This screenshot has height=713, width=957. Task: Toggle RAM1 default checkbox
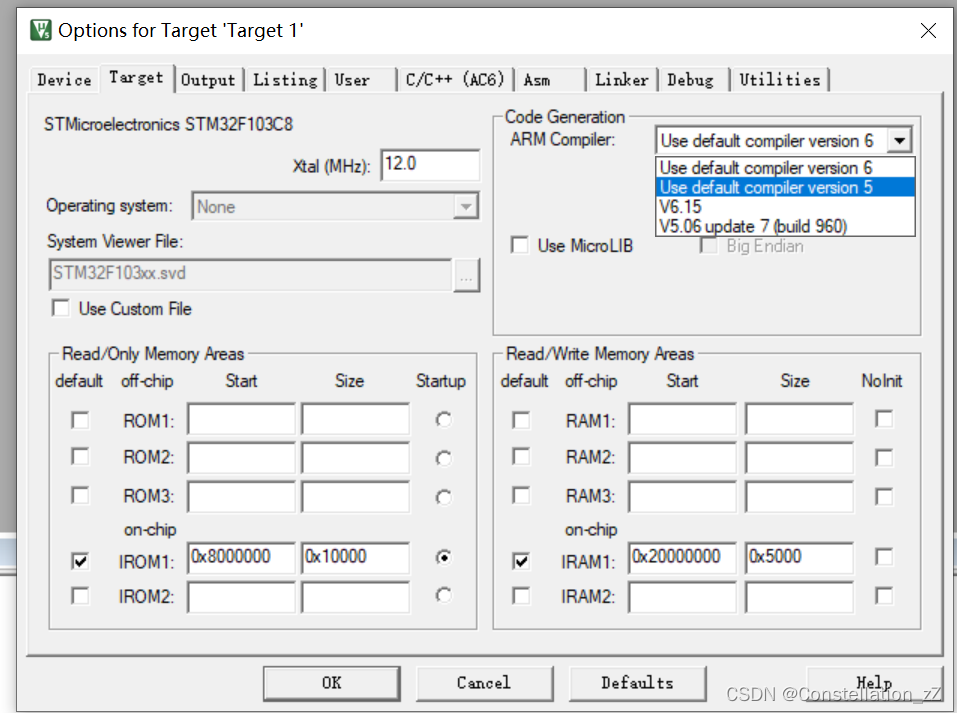coord(521,421)
